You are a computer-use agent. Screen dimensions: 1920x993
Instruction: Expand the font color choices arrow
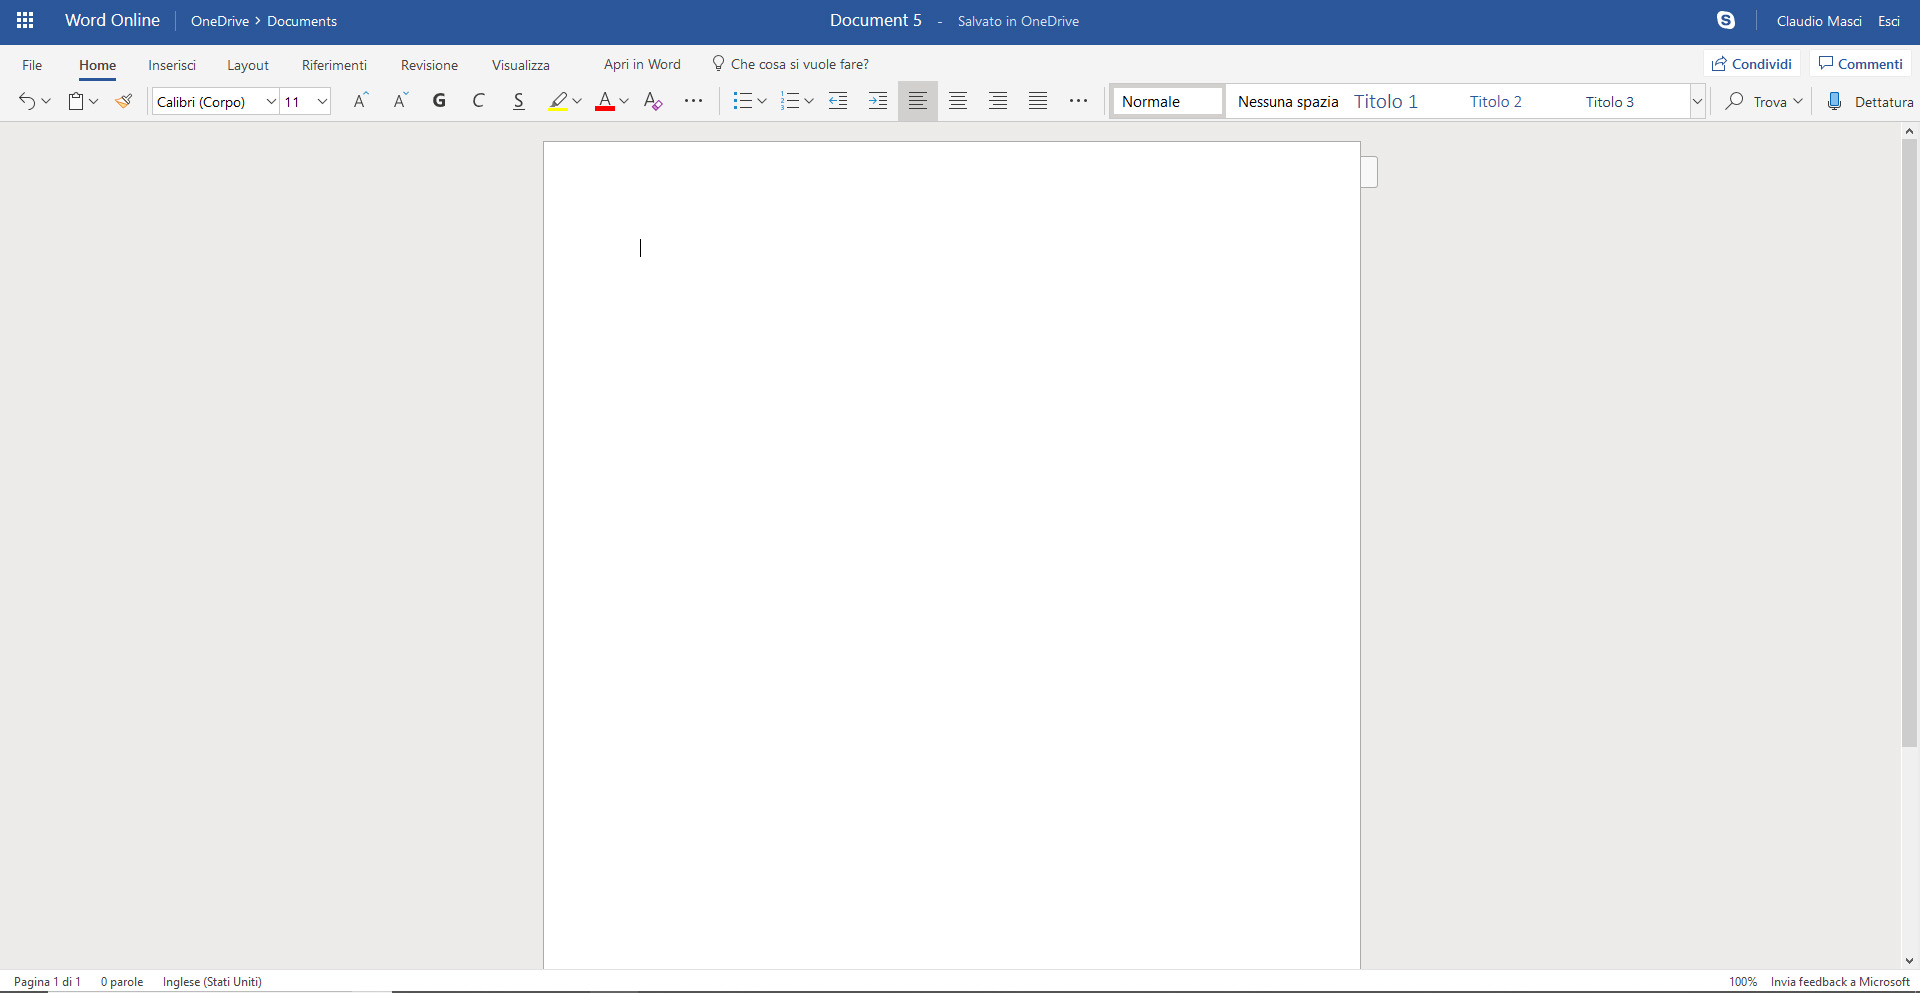pyautogui.click(x=623, y=100)
